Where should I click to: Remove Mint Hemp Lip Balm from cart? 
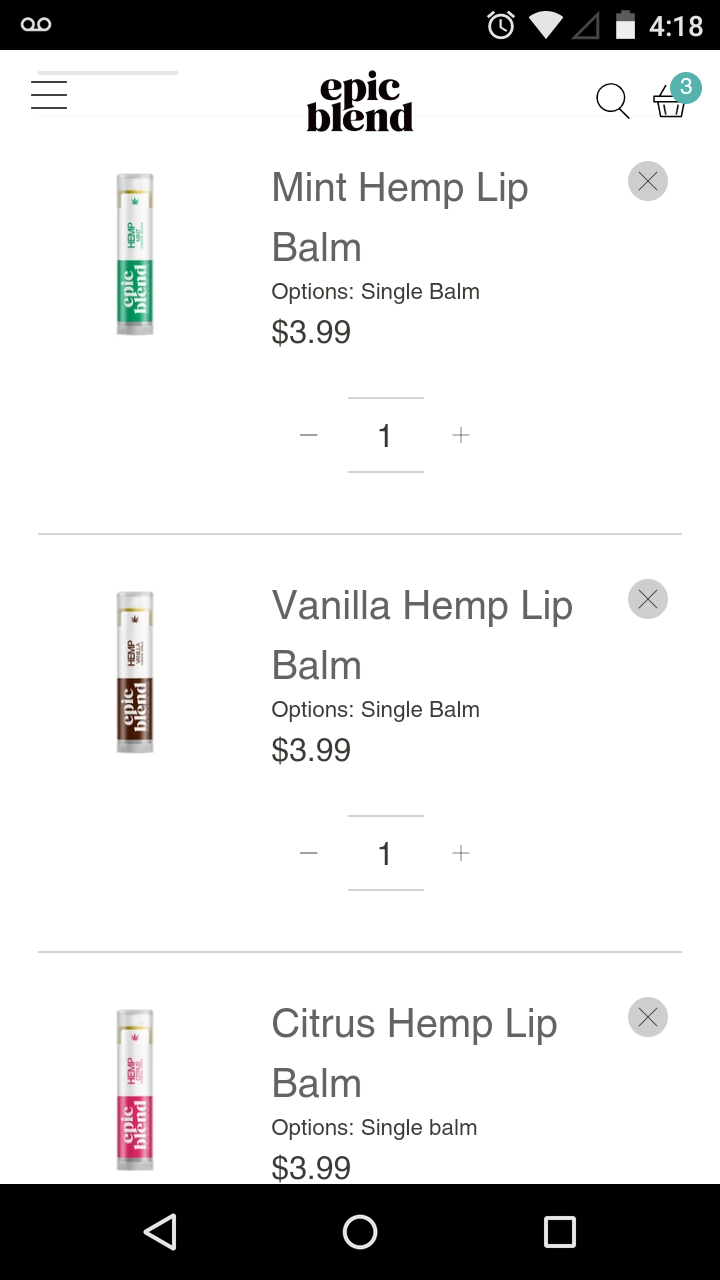click(648, 181)
